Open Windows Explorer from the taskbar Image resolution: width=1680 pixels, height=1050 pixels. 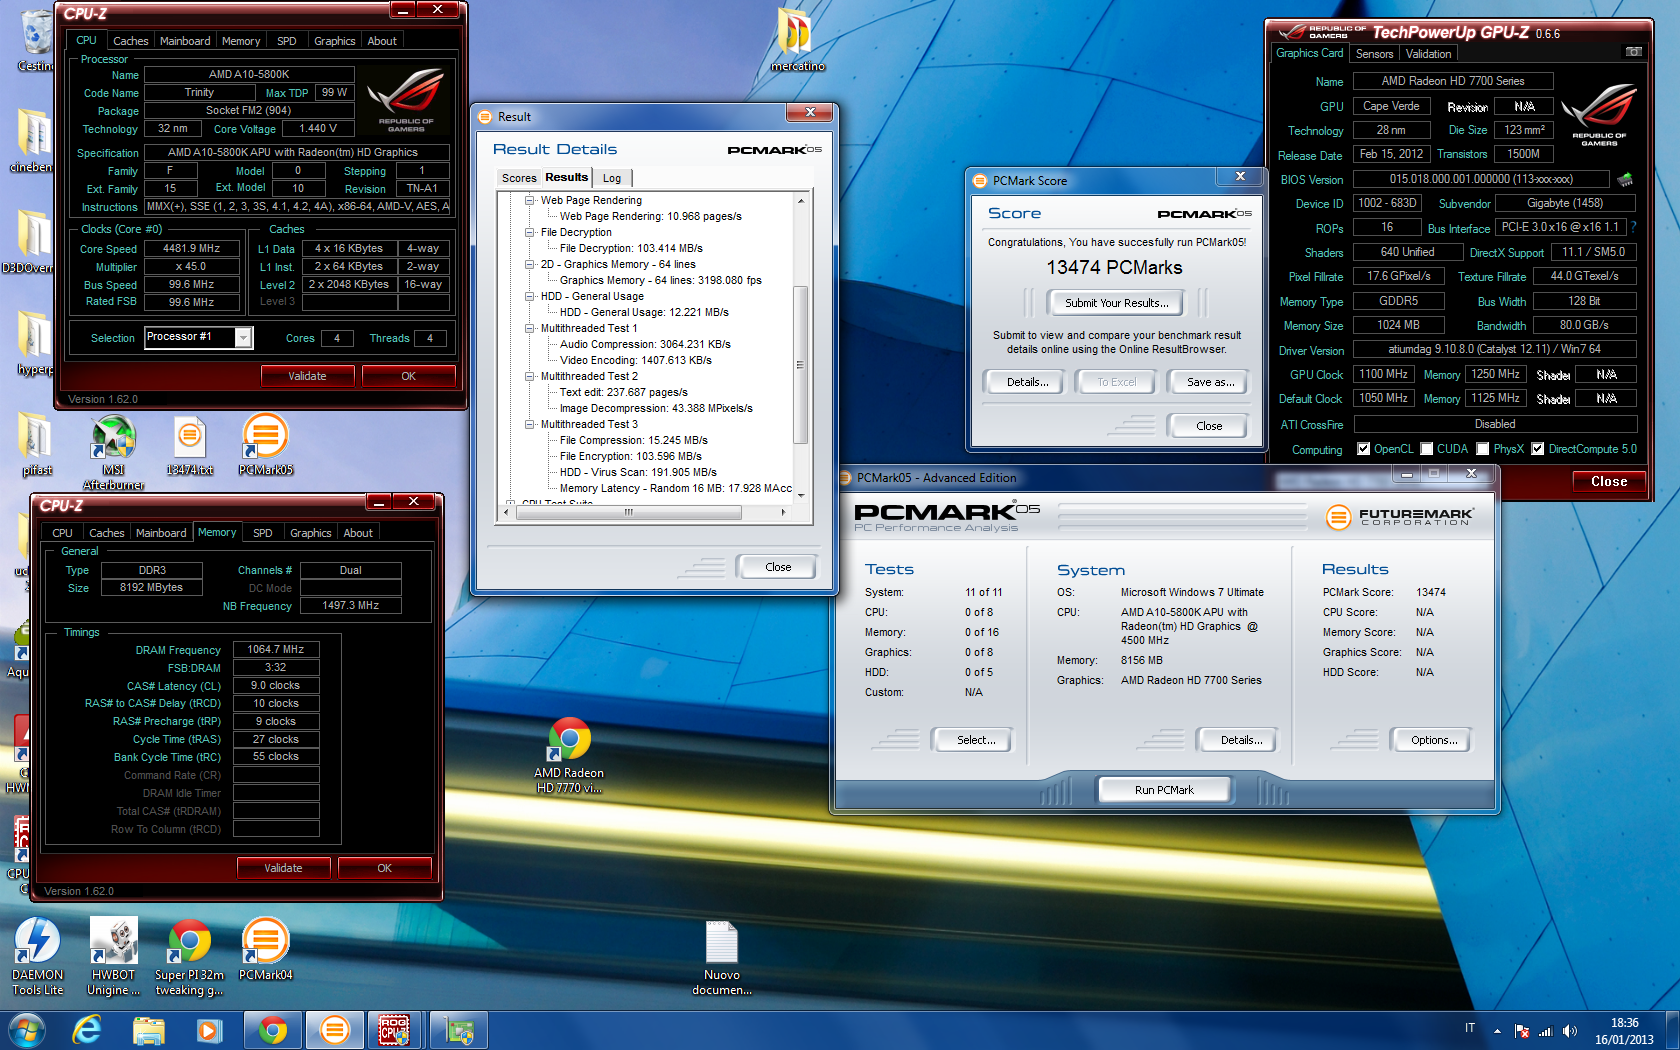tap(149, 1030)
